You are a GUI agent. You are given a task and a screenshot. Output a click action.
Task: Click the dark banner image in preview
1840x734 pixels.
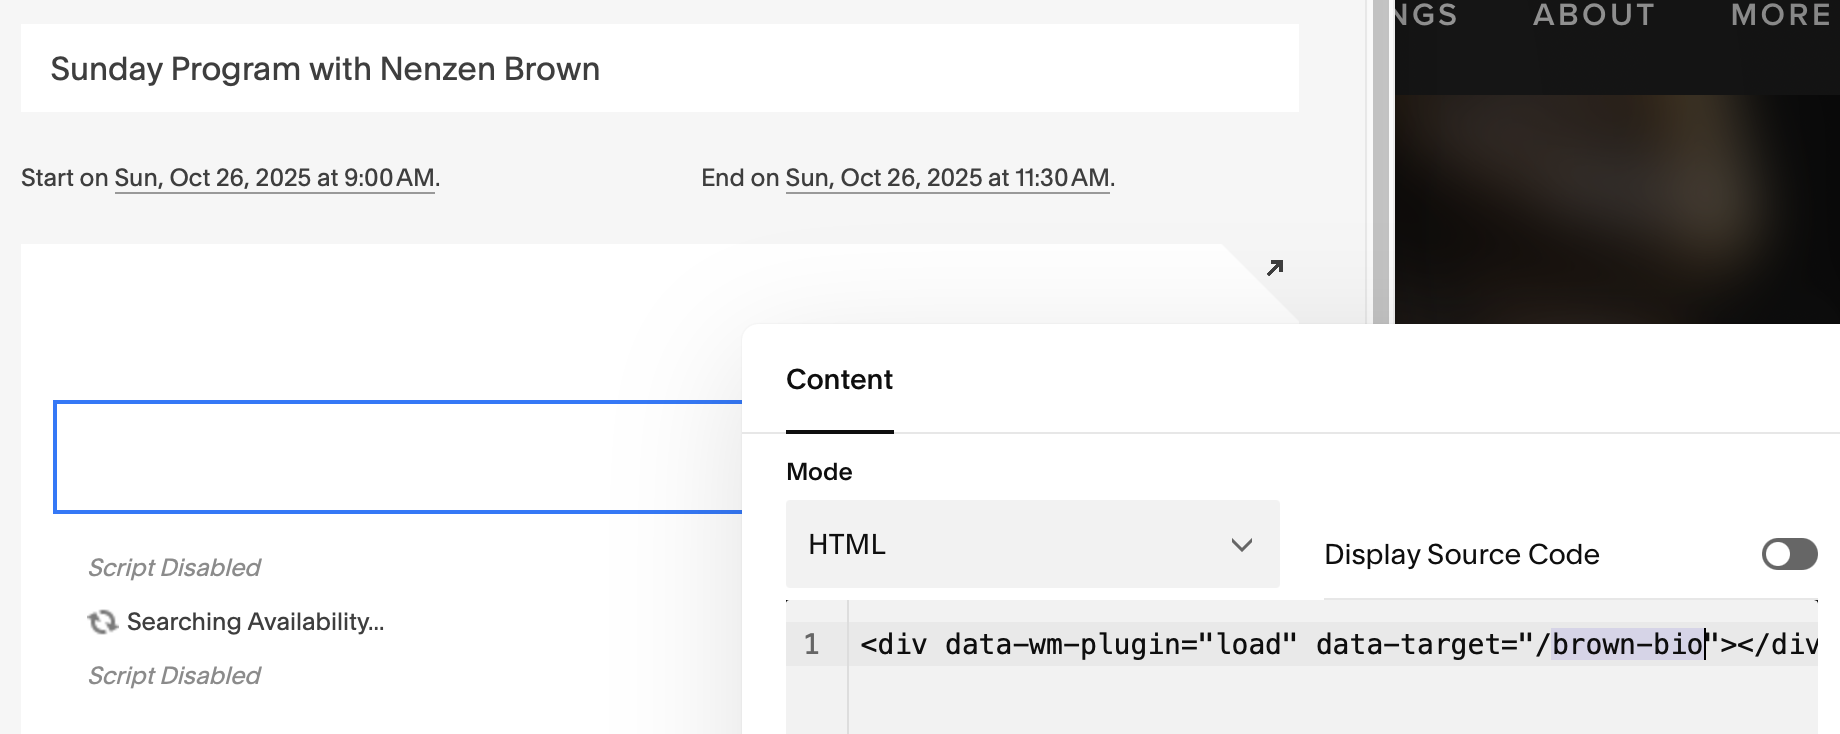tap(1616, 208)
